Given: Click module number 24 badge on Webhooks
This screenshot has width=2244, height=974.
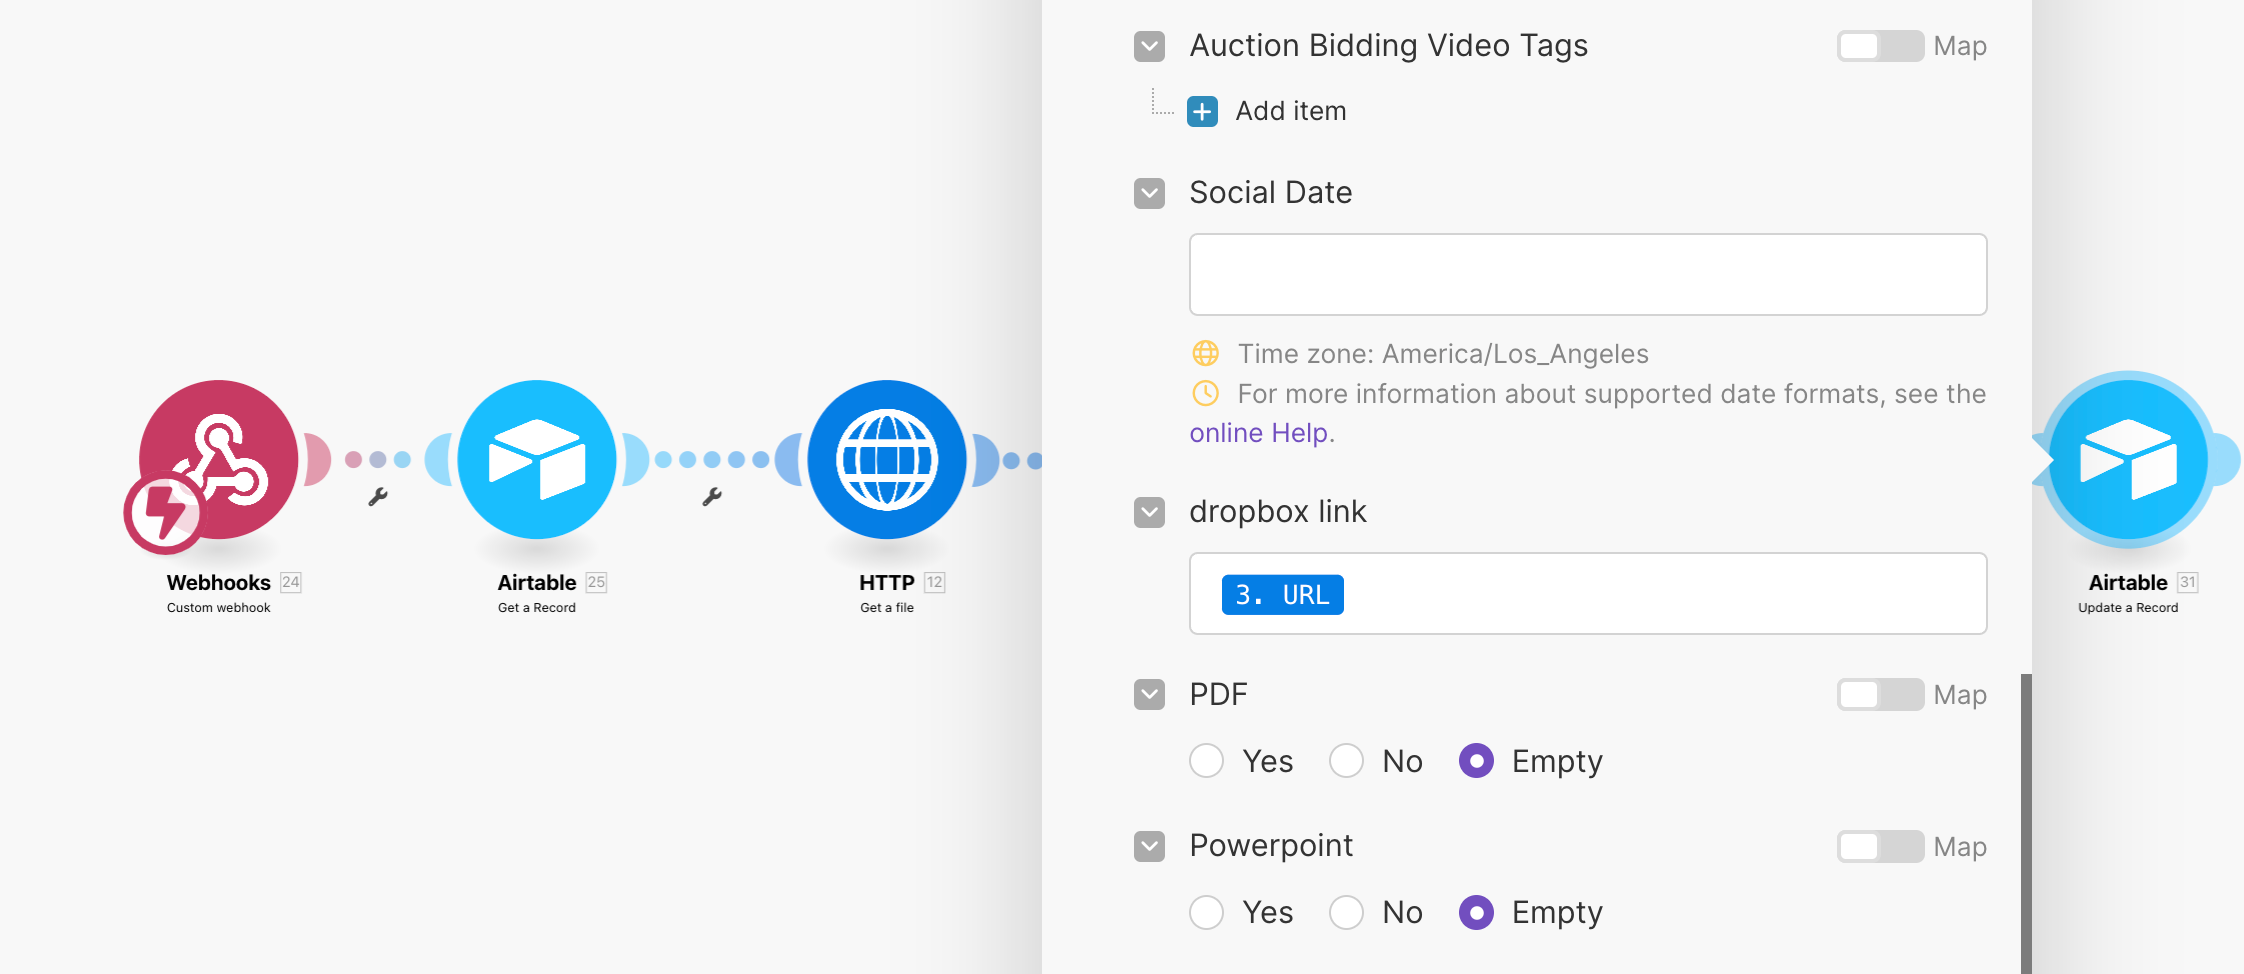Looking at the screenshot, I should point(291,582).
